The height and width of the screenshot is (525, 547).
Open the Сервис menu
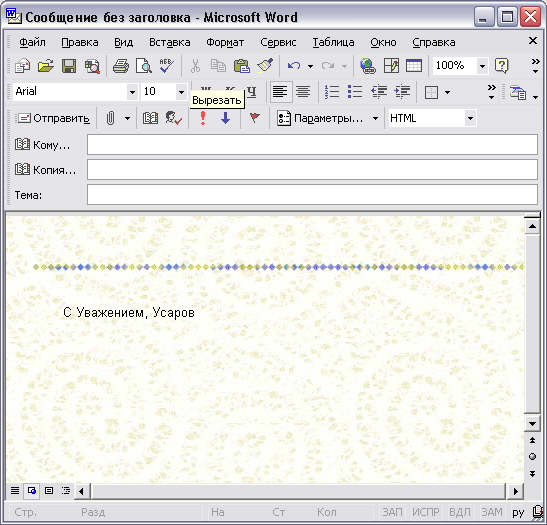coord(278,42)
